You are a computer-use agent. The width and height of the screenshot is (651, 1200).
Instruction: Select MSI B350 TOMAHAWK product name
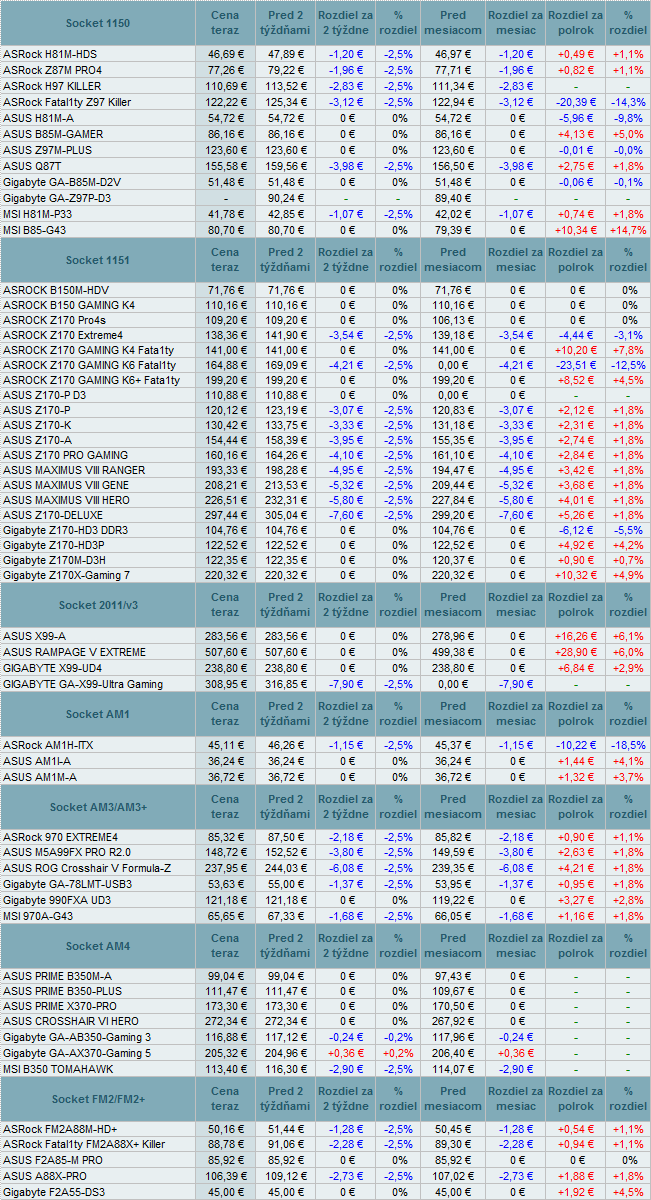59,1068
